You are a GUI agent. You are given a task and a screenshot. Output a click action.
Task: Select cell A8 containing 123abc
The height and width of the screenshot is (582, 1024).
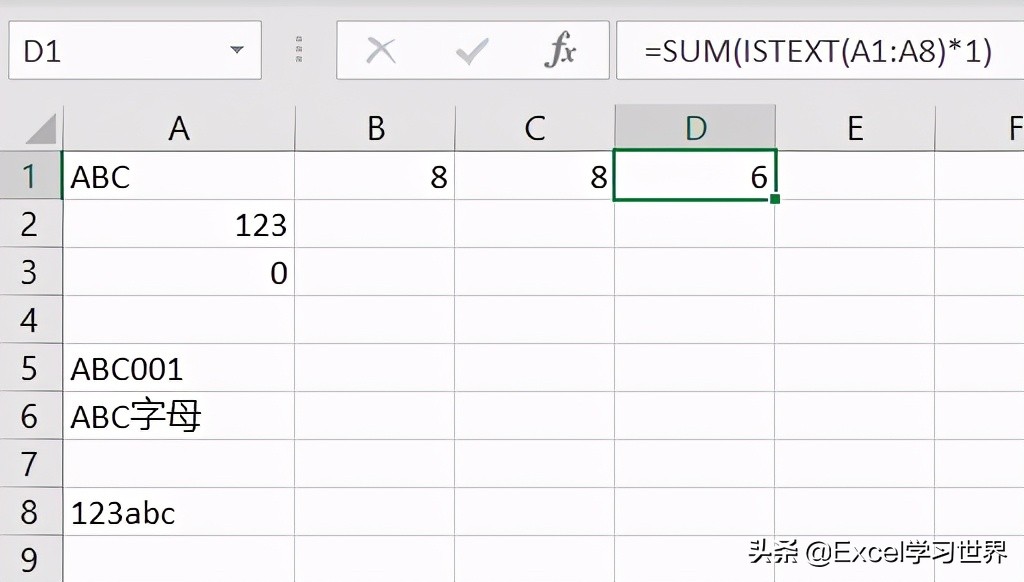(x=178, y=512)
